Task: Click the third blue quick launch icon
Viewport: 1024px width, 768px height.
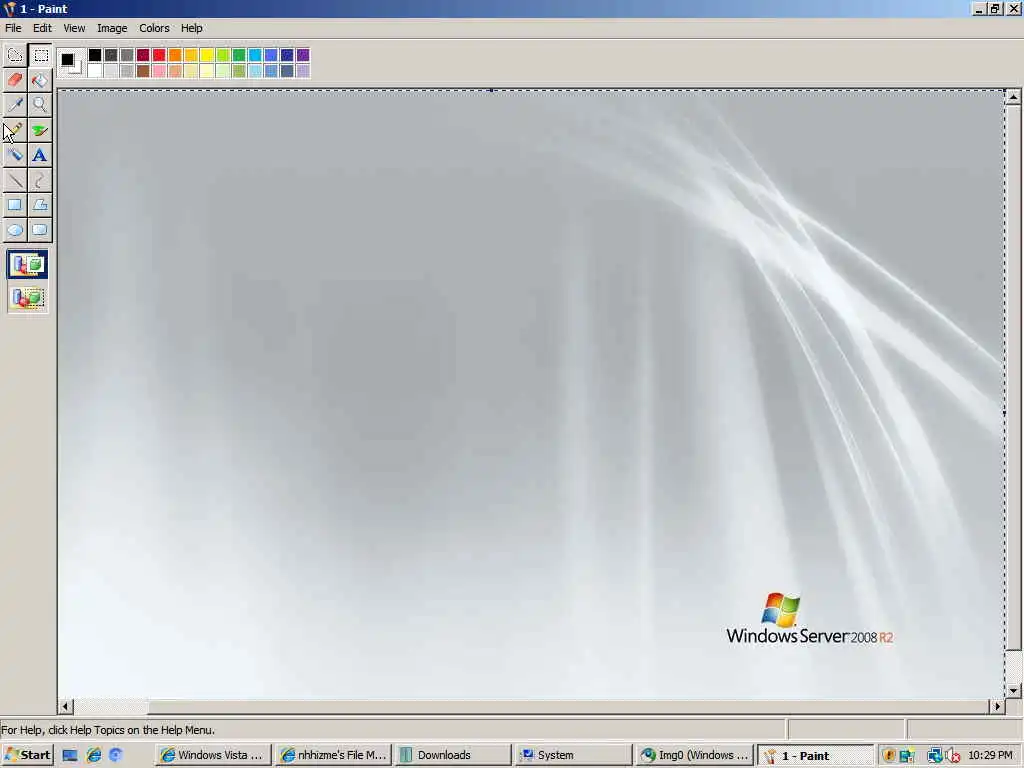Action: click(116, 755)
